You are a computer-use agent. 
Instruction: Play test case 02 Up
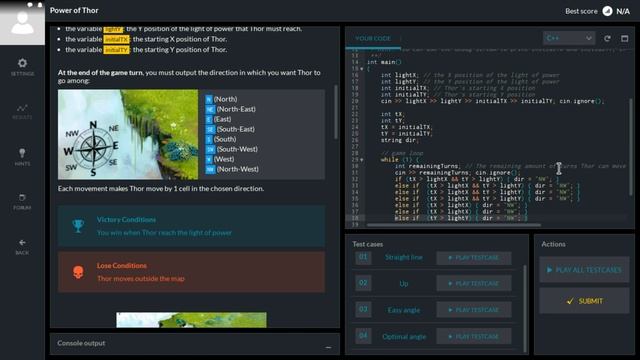coord(473,283)
